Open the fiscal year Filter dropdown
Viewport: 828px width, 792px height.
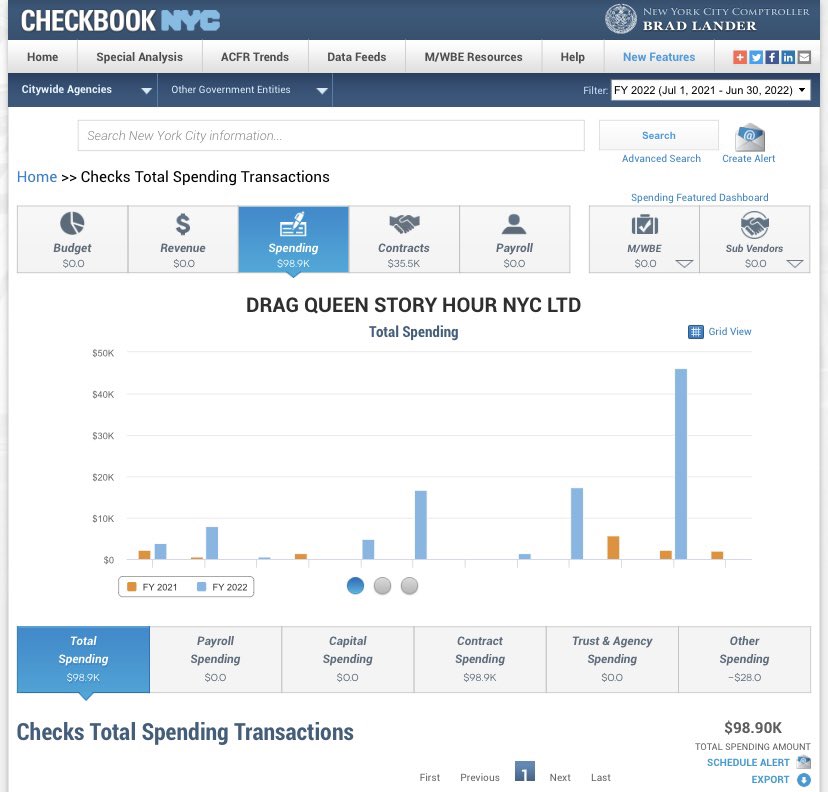710,90
